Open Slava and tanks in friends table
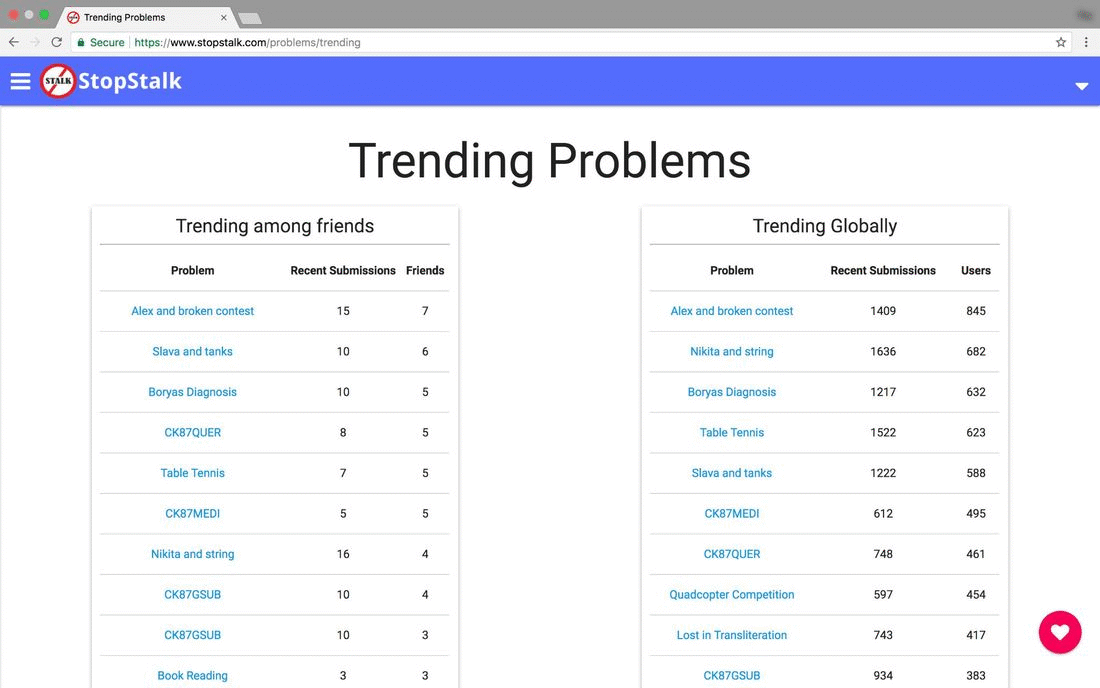Image resolution: width=1100 pixels, height=688 pixels. tap(192, 351)
